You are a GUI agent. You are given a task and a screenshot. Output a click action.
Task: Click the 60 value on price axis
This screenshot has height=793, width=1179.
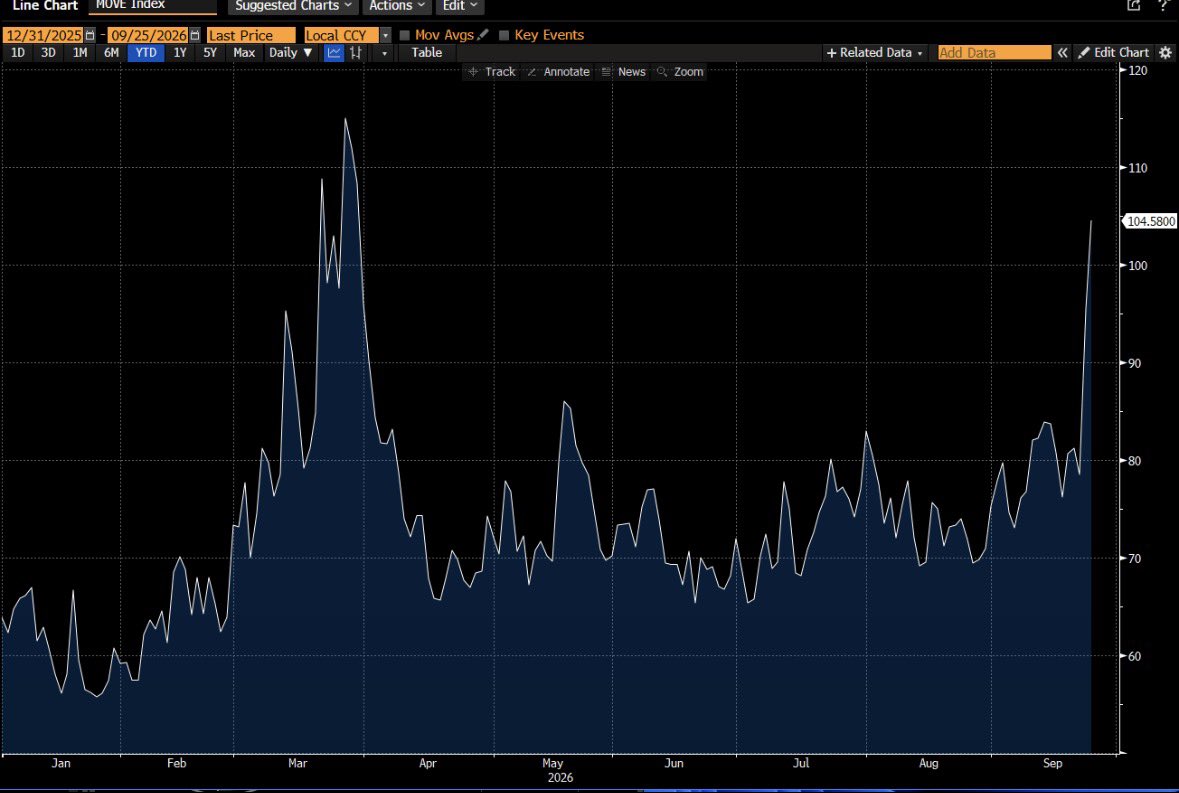tap(1135, 656)
